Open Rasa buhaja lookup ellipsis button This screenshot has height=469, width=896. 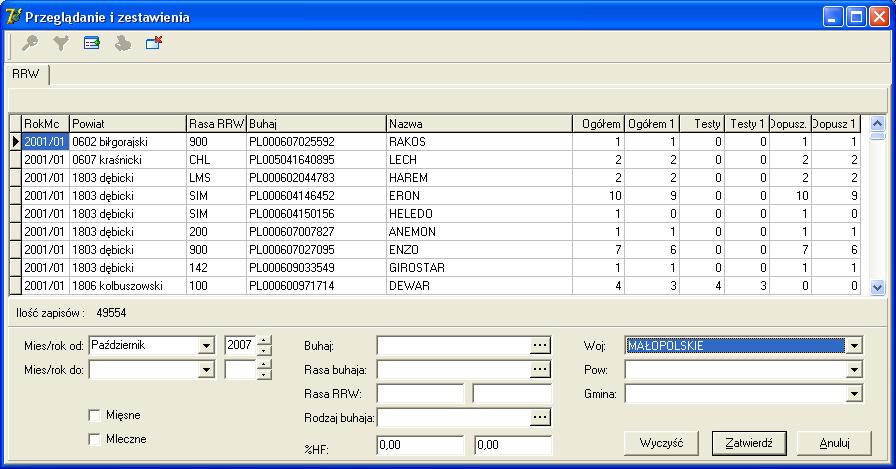coord(540,370)
